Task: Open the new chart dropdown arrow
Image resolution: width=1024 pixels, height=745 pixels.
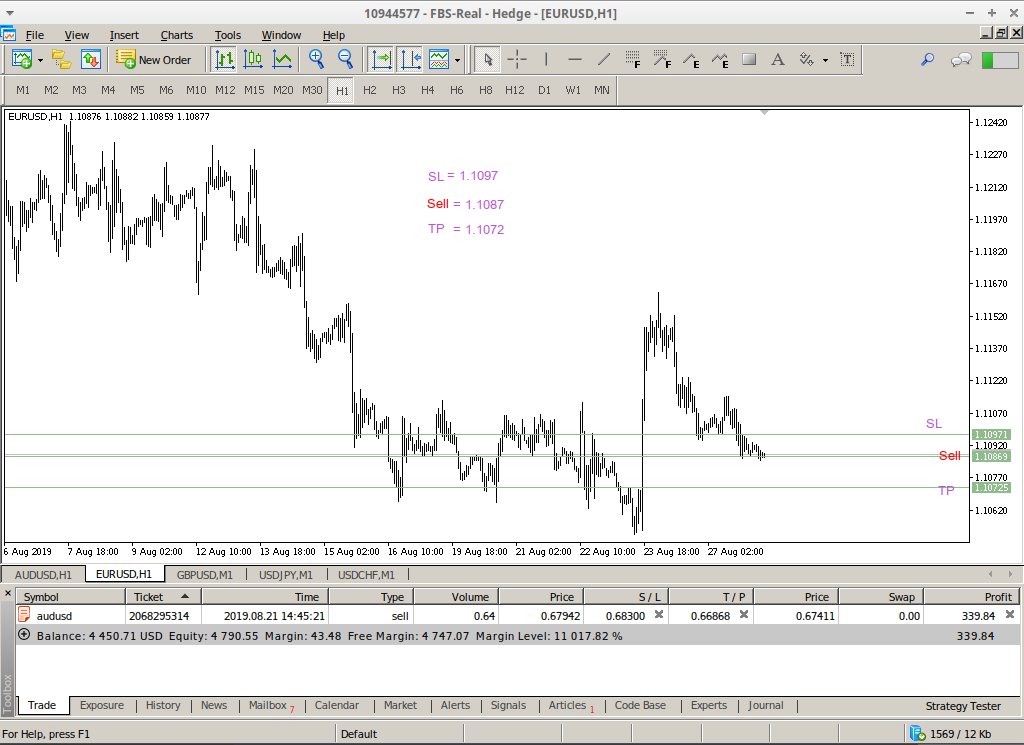Action: [x=40, y=60]
